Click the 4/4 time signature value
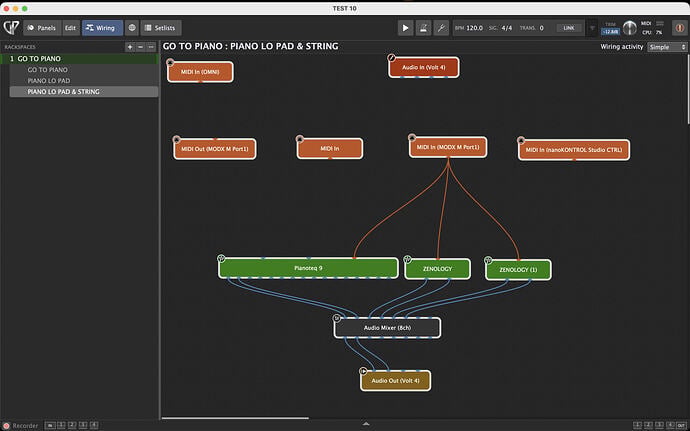 [506, 28]
